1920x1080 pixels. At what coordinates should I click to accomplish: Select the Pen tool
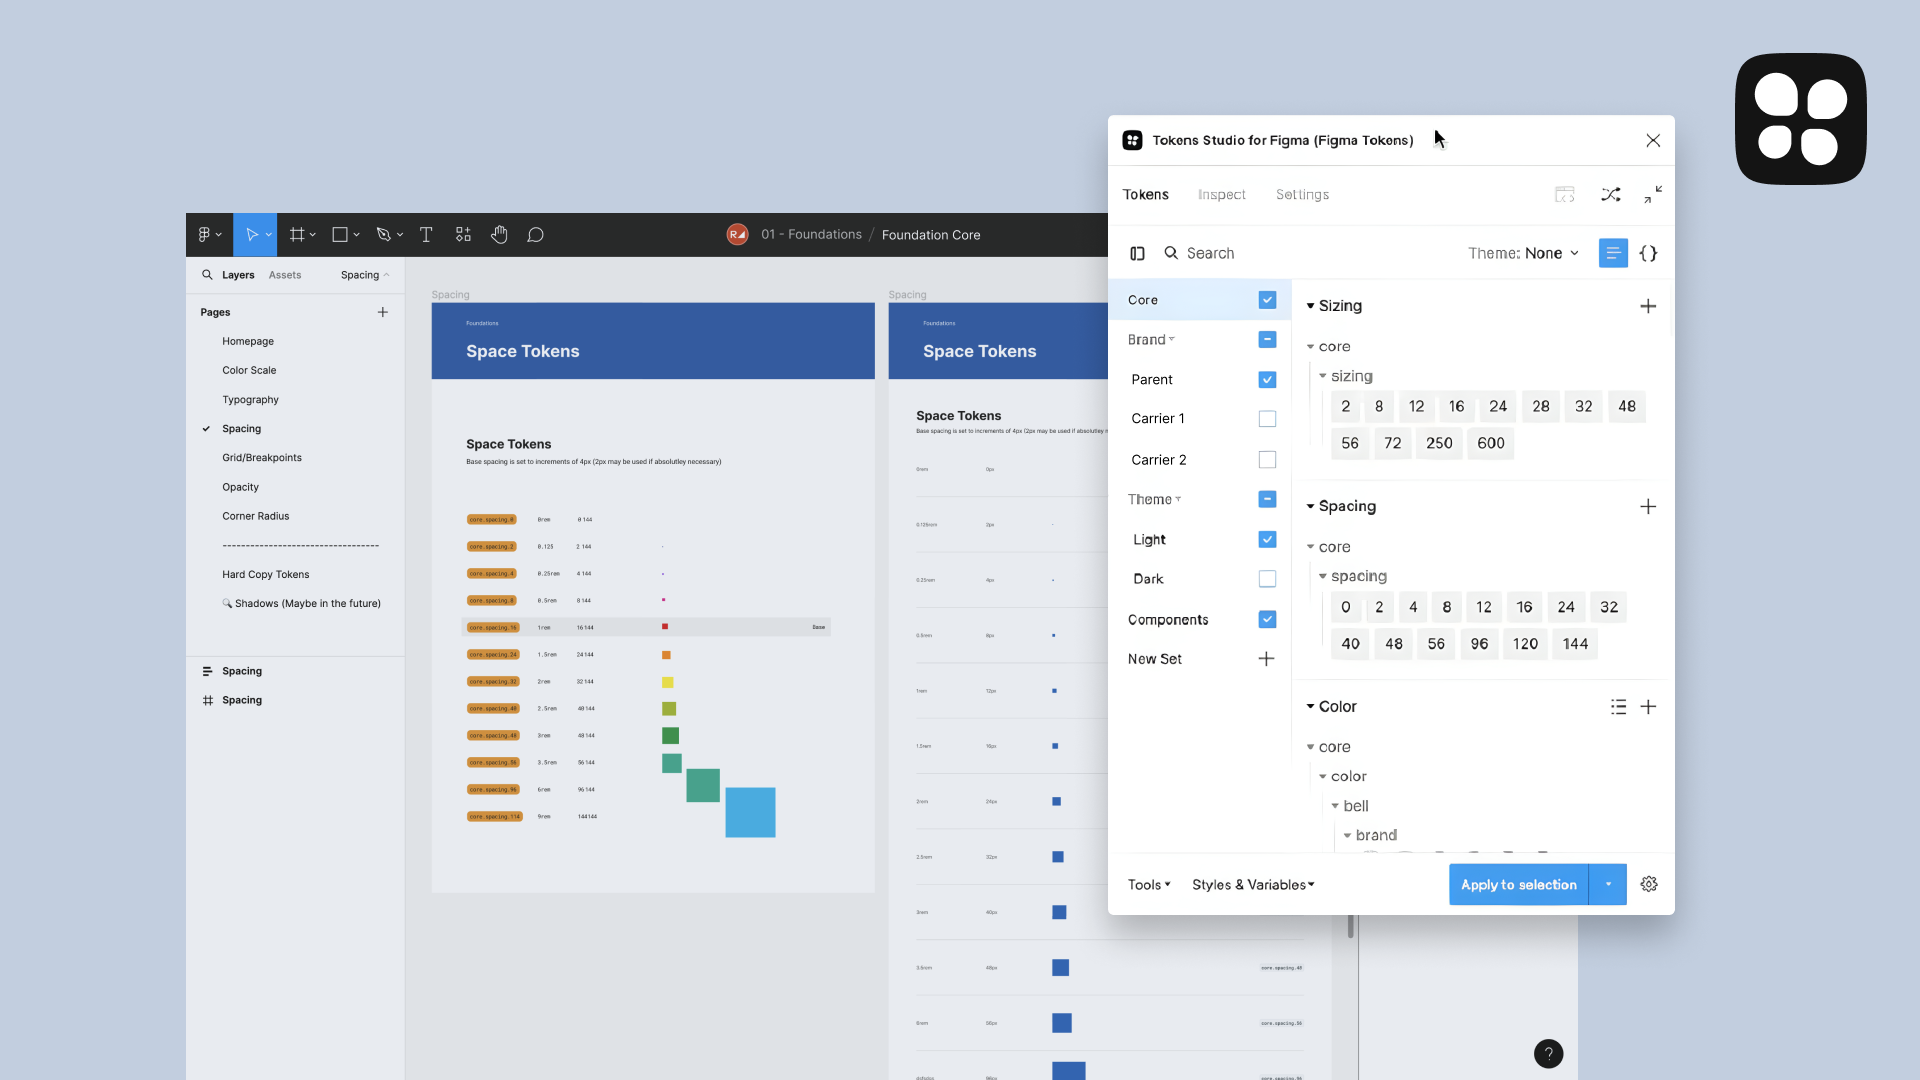pos(384,234)
